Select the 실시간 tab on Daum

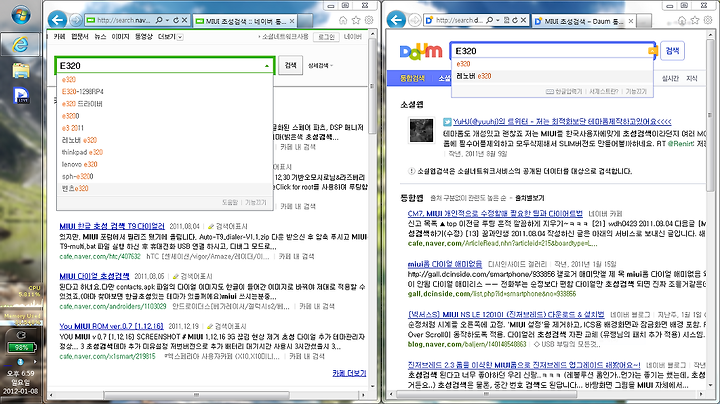click(670, 79)
